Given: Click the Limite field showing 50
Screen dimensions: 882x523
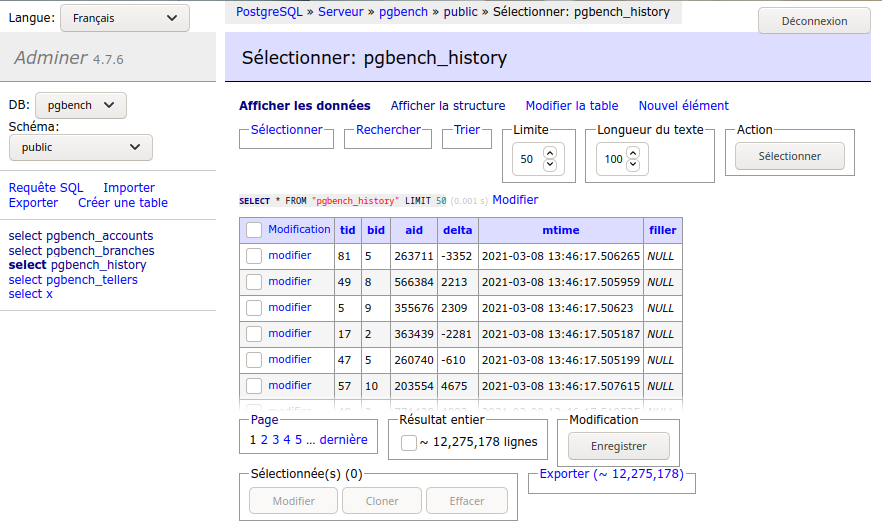Looking at the screenshot, I should 538,159.
